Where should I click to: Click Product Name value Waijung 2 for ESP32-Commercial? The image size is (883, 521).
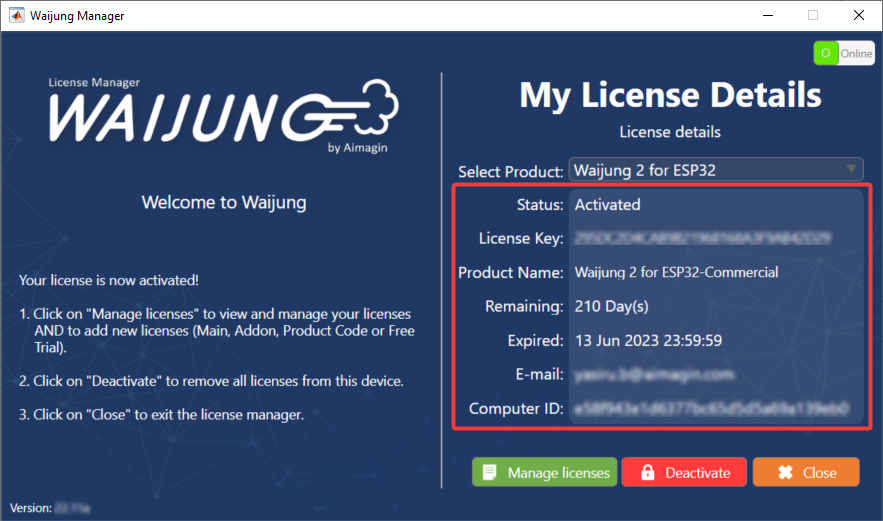(676, 273)
